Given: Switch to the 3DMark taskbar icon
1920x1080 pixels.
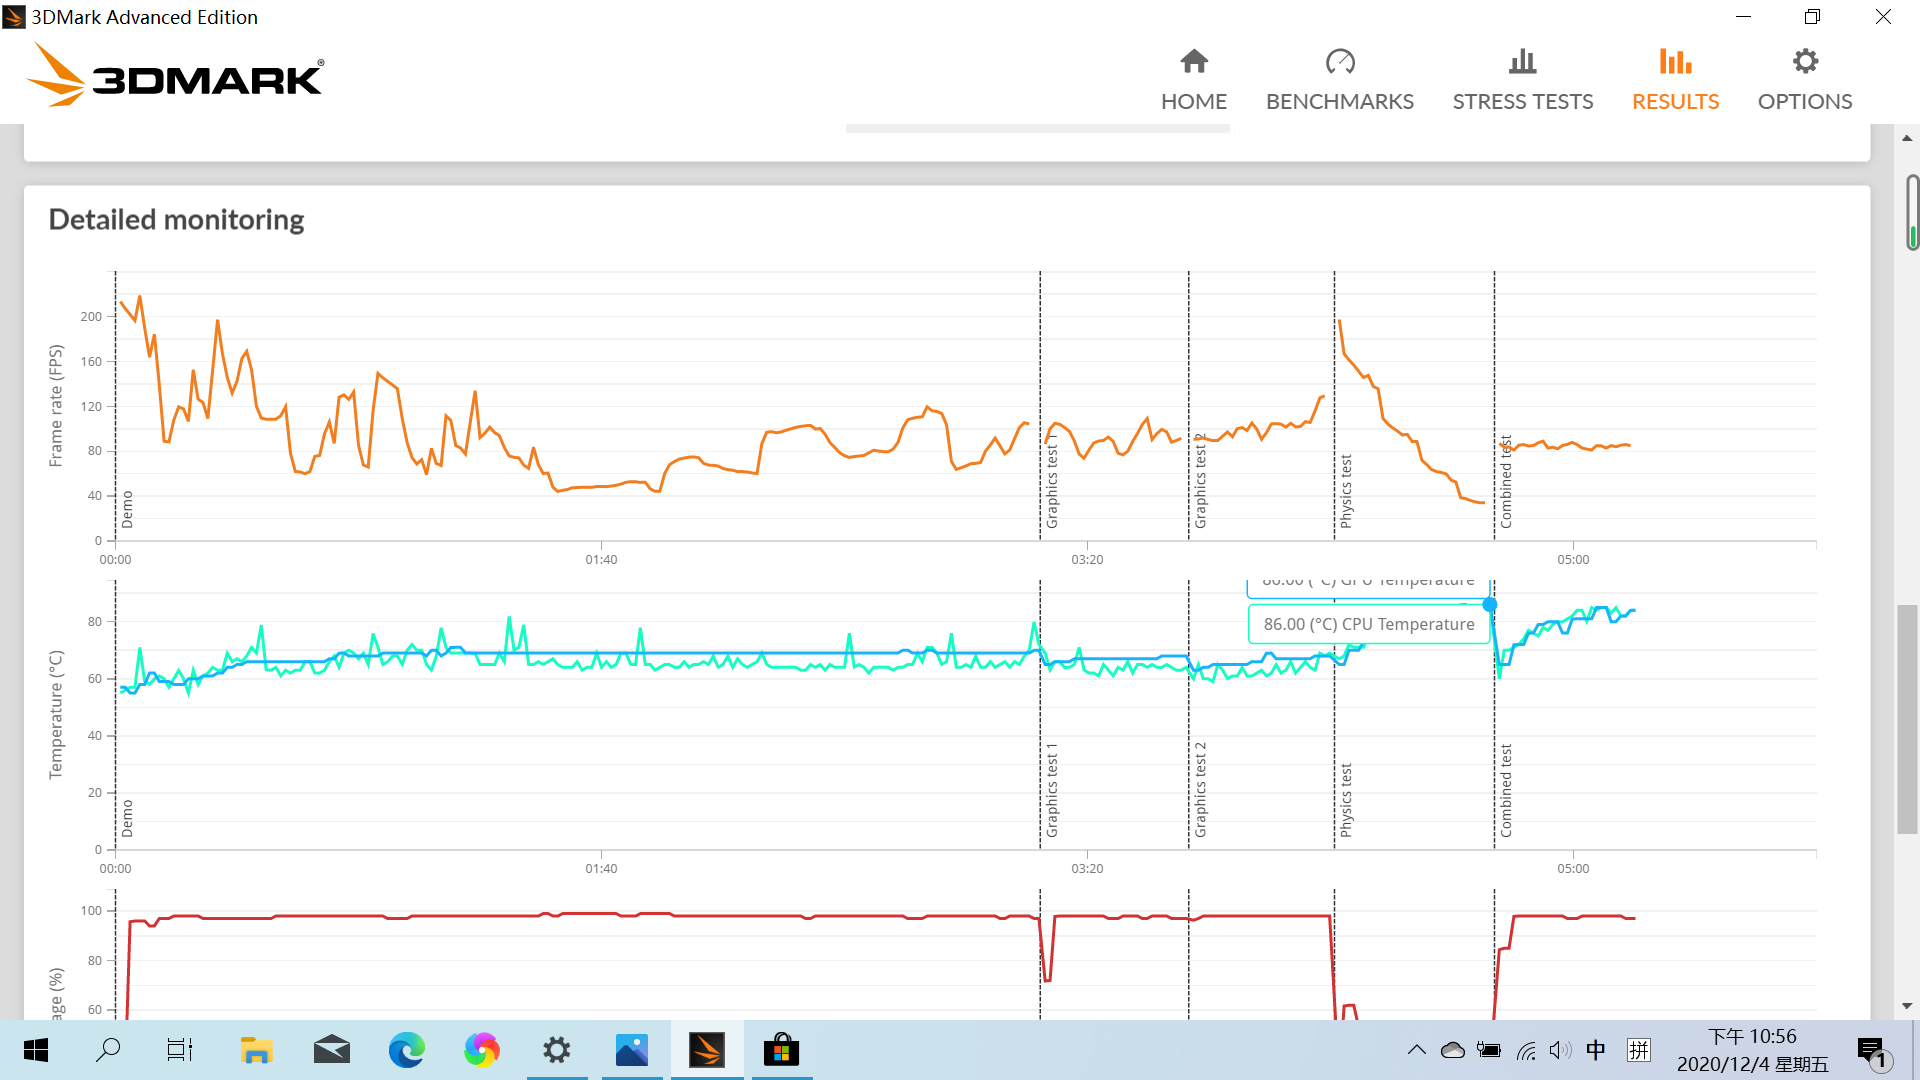Looking at the screenshot, I should pos(707,1050).
